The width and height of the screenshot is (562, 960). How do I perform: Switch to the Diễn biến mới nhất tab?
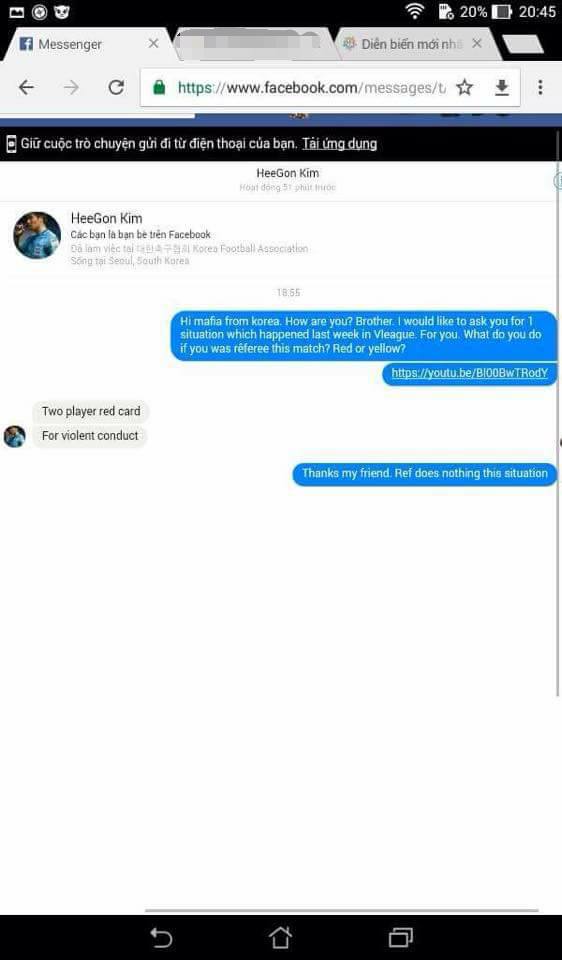click(403, 44)
